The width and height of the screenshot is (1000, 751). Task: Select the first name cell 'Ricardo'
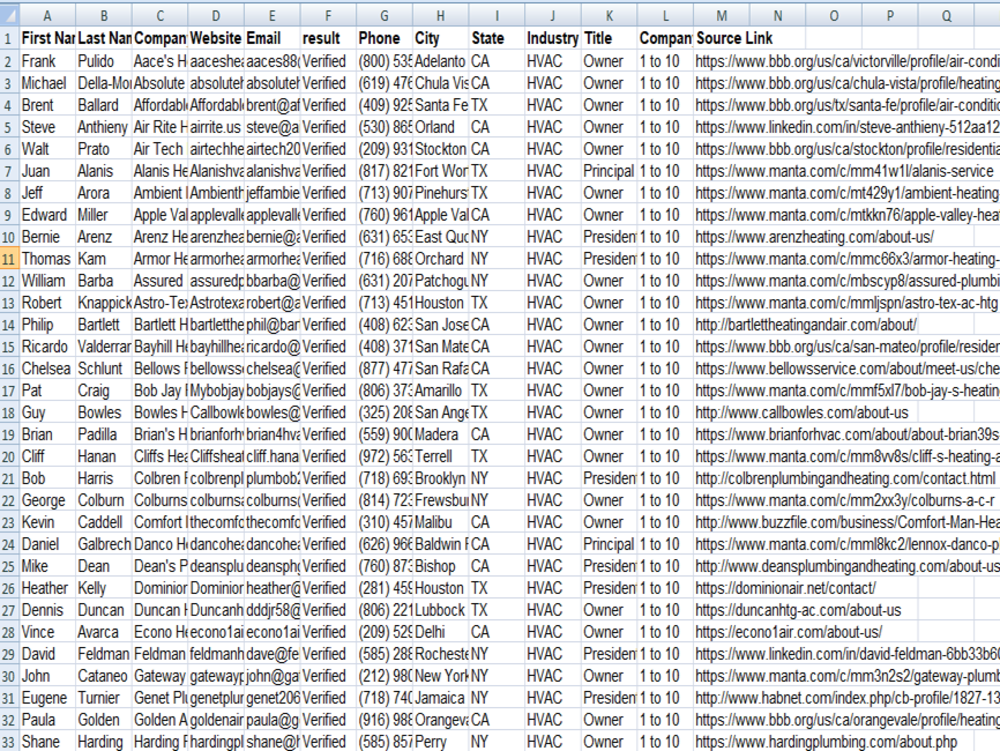(48, 347)
